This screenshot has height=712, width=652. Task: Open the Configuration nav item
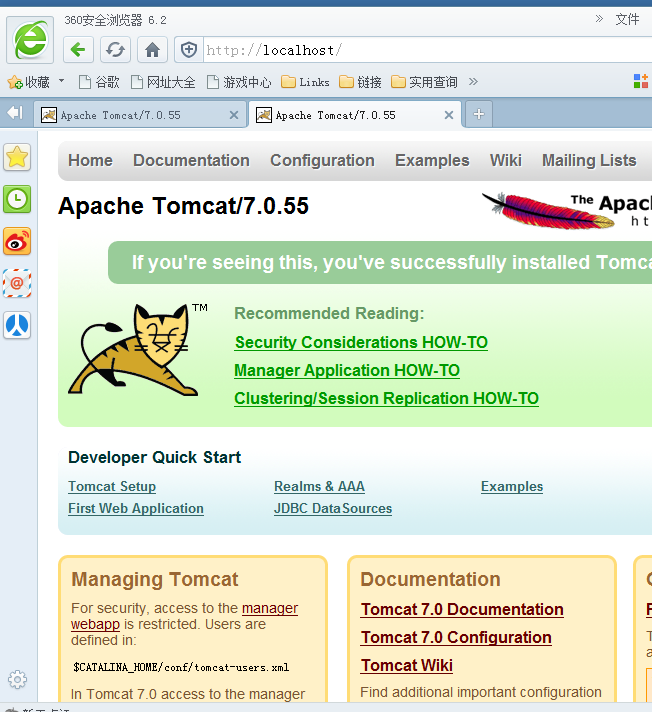coord(322,160)
